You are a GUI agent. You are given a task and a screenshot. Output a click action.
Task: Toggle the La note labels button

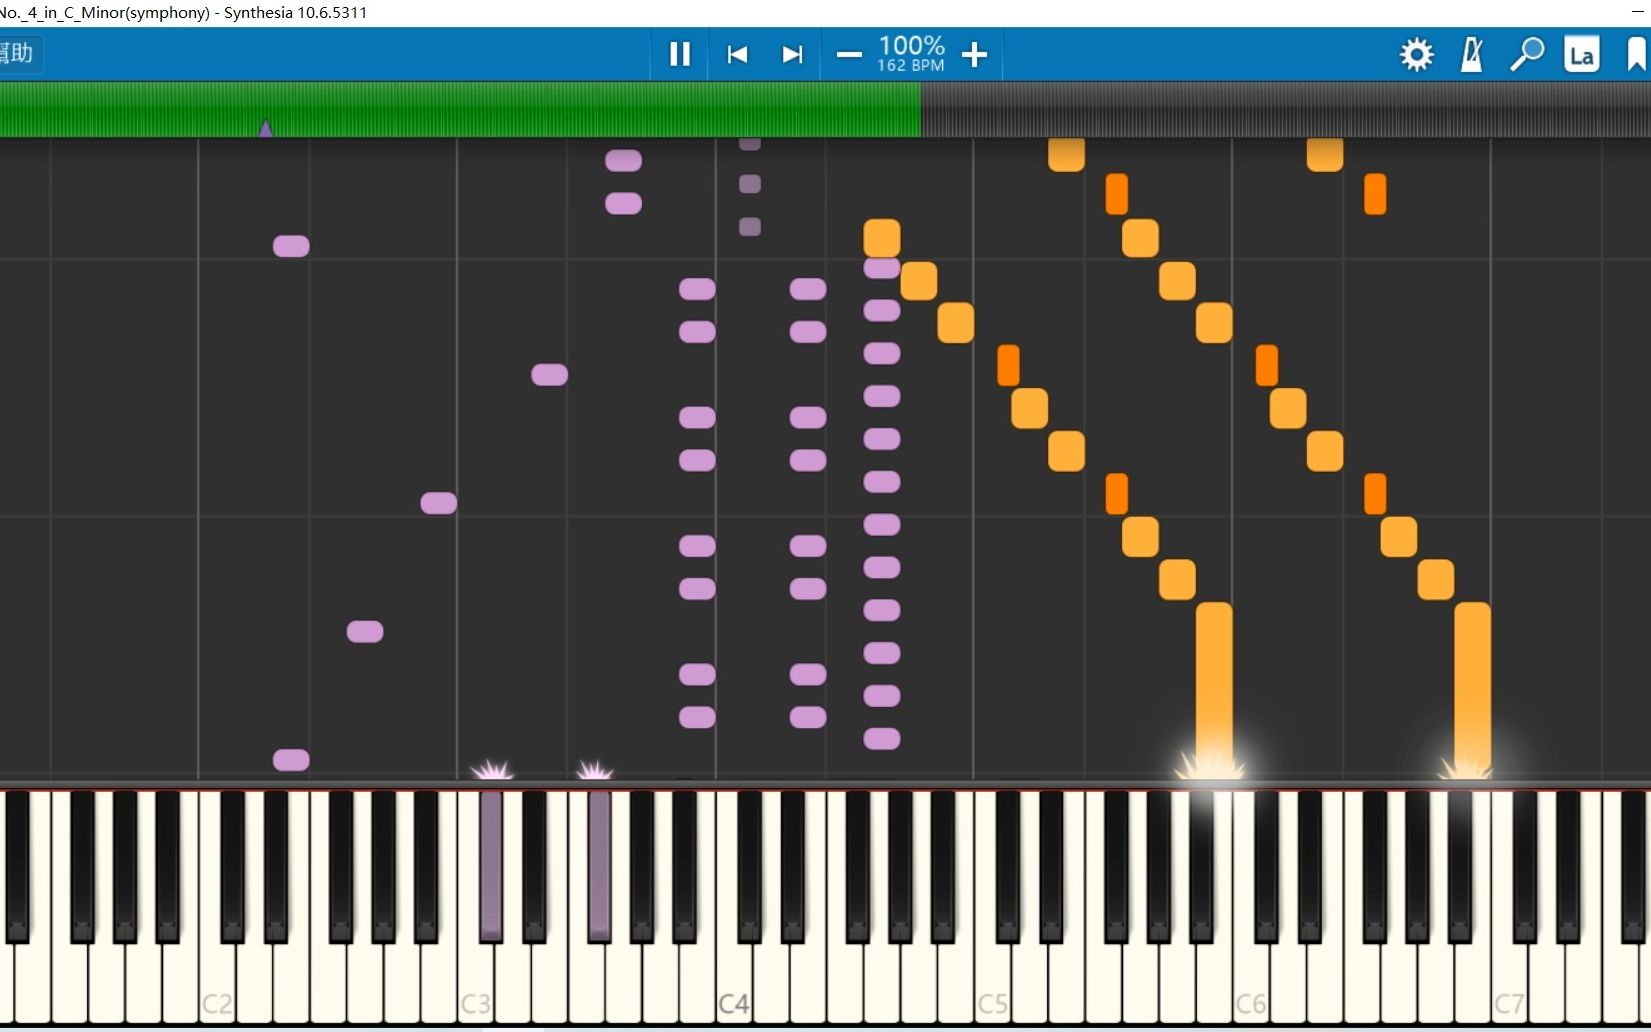coord(1582,54)
